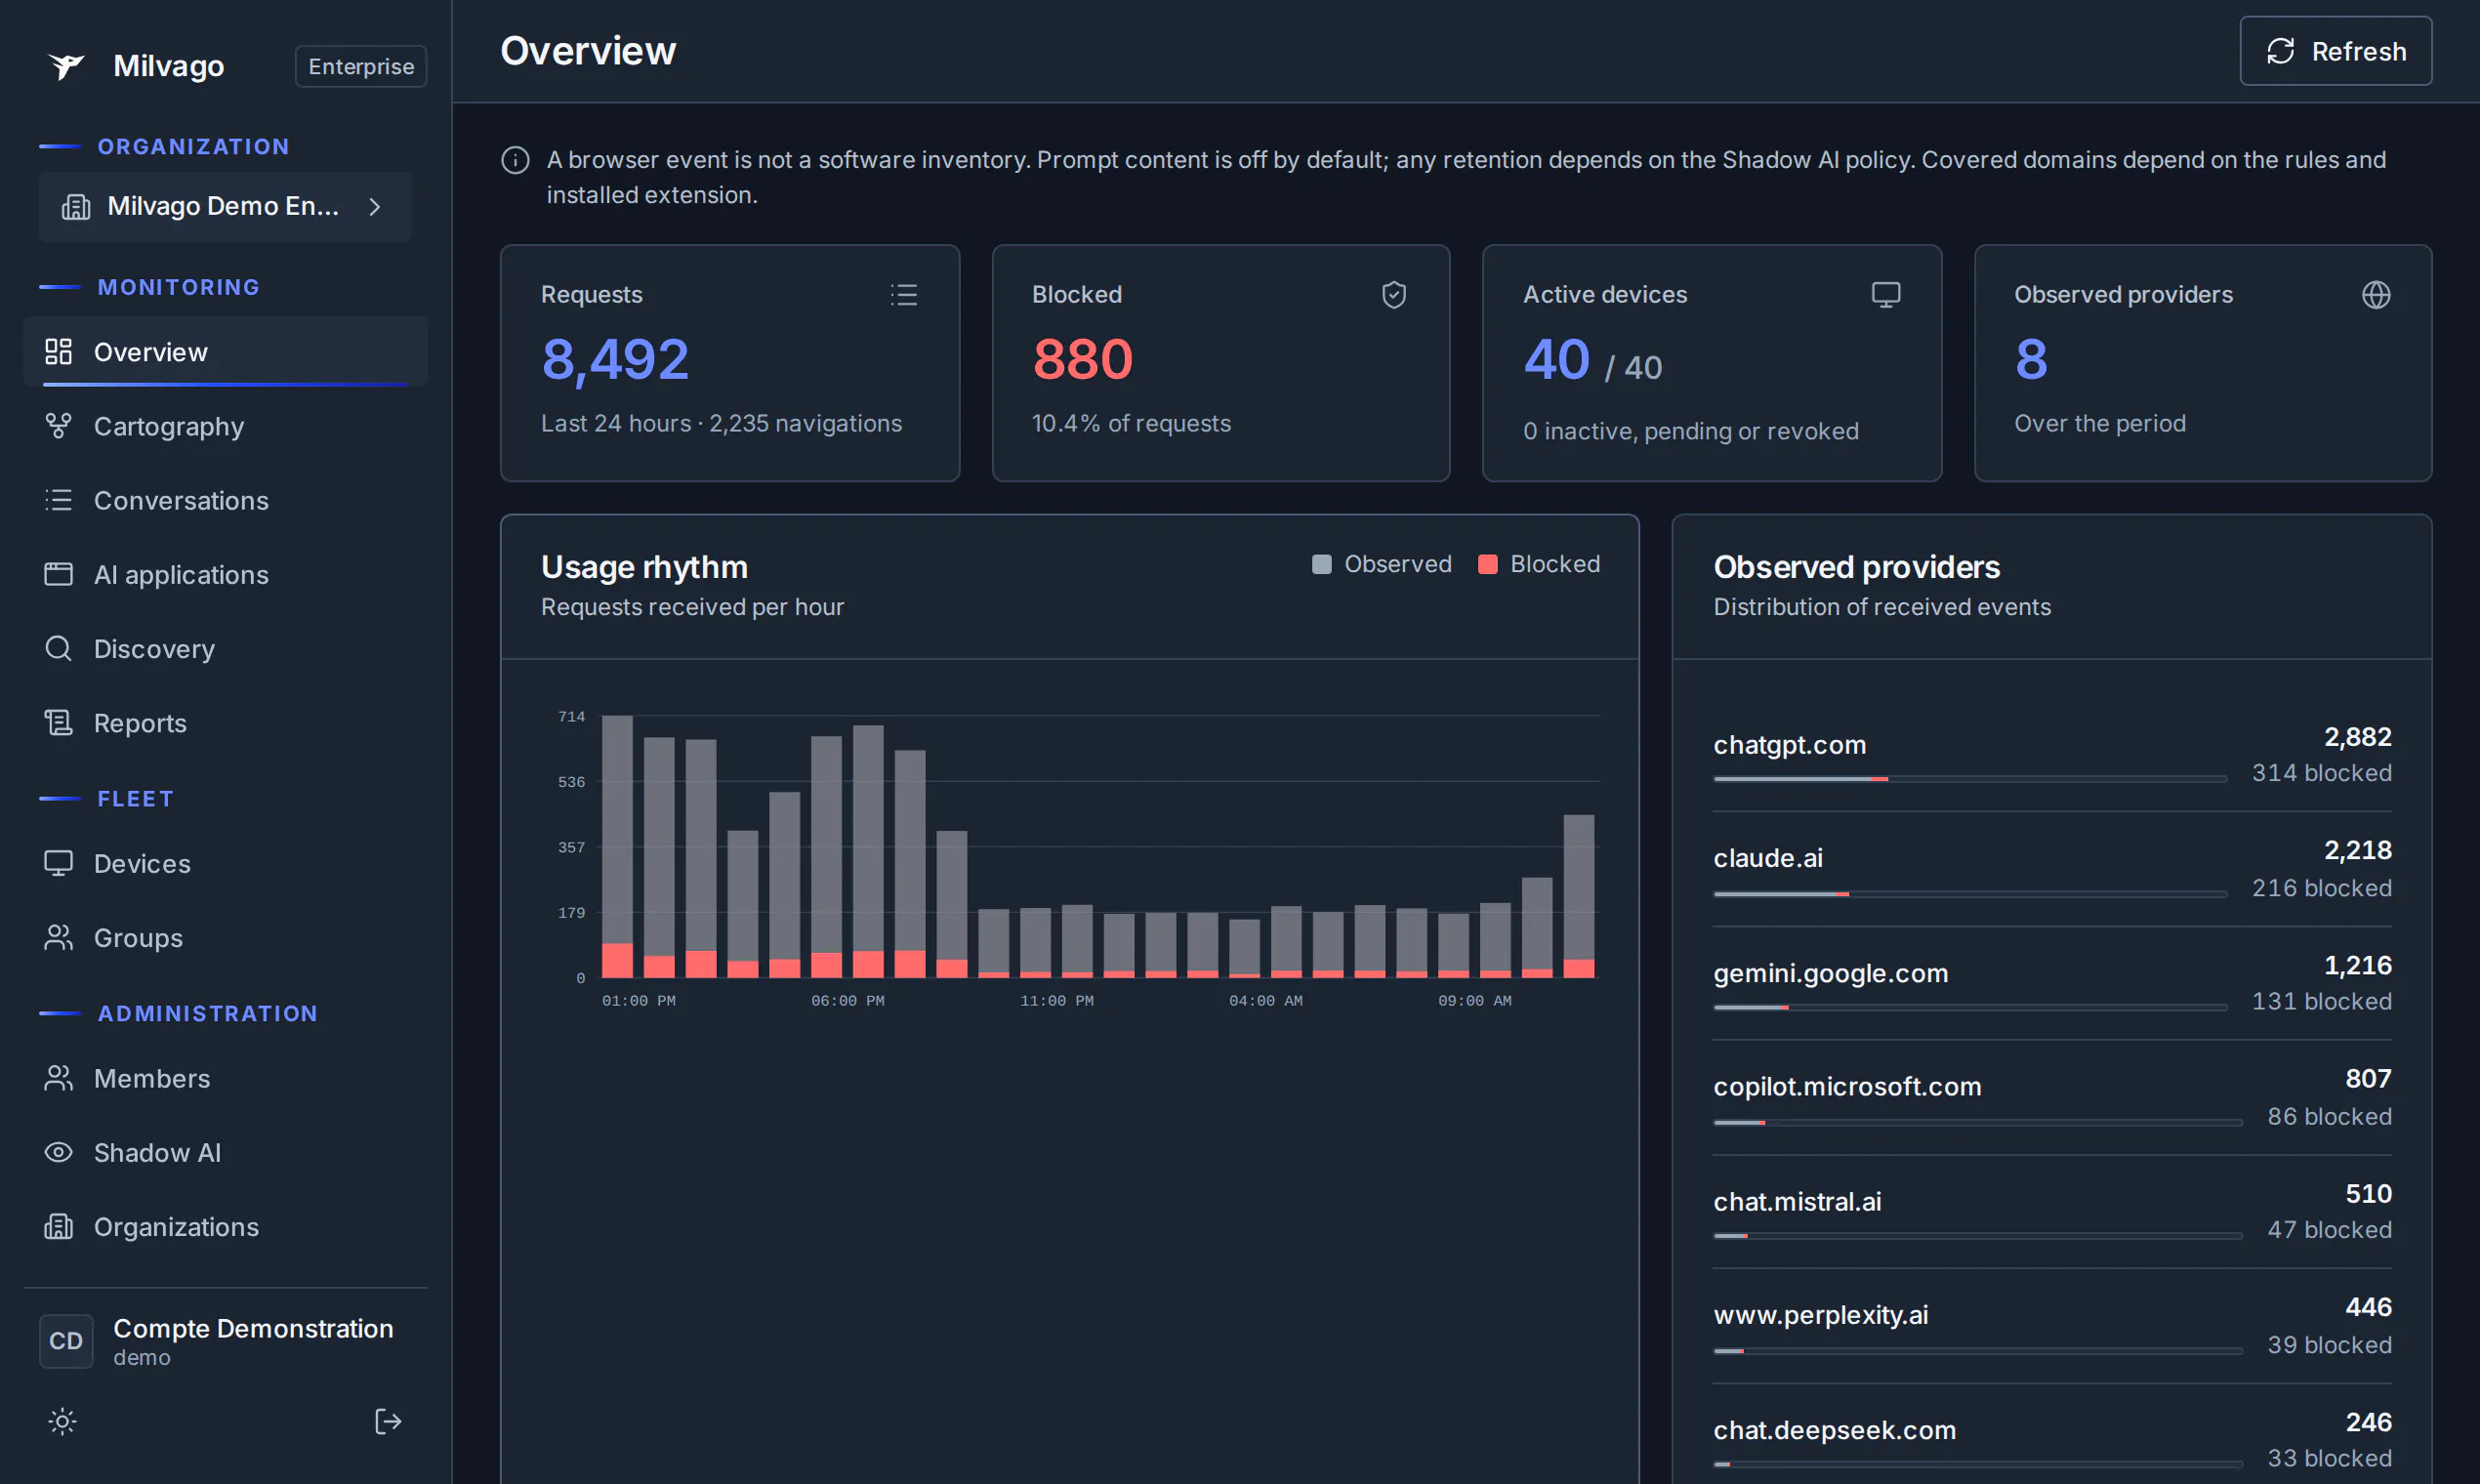Open the Milvago Demo En... organization selector
Screen dimensions: 2480x1484
point(225,207)
